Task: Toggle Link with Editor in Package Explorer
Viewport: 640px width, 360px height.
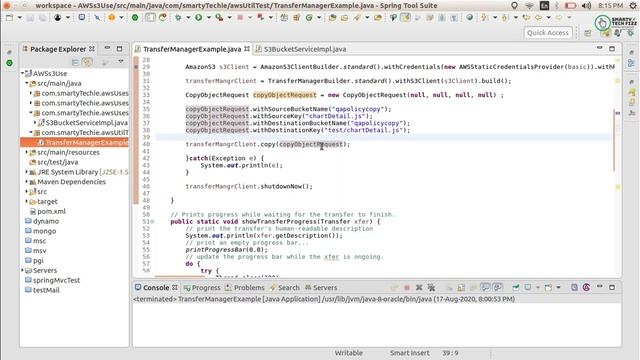Action: coord(87,62)
